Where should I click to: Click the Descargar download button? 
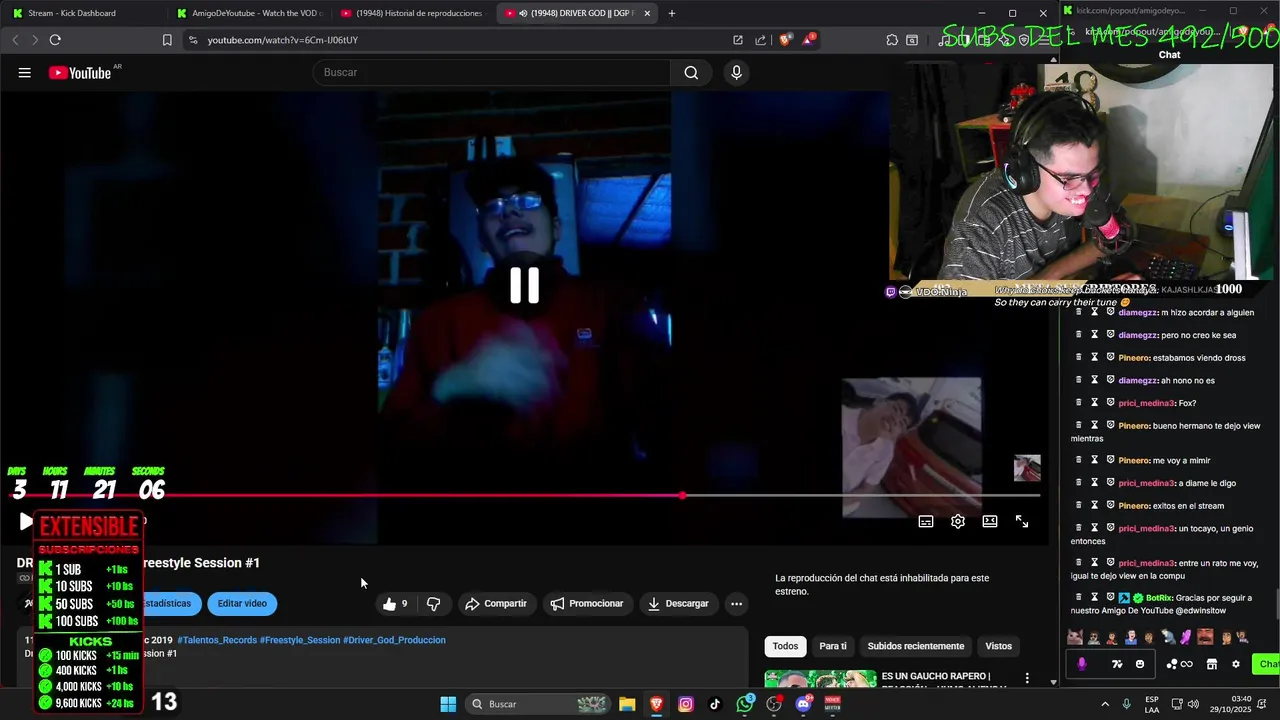(678, 604)
